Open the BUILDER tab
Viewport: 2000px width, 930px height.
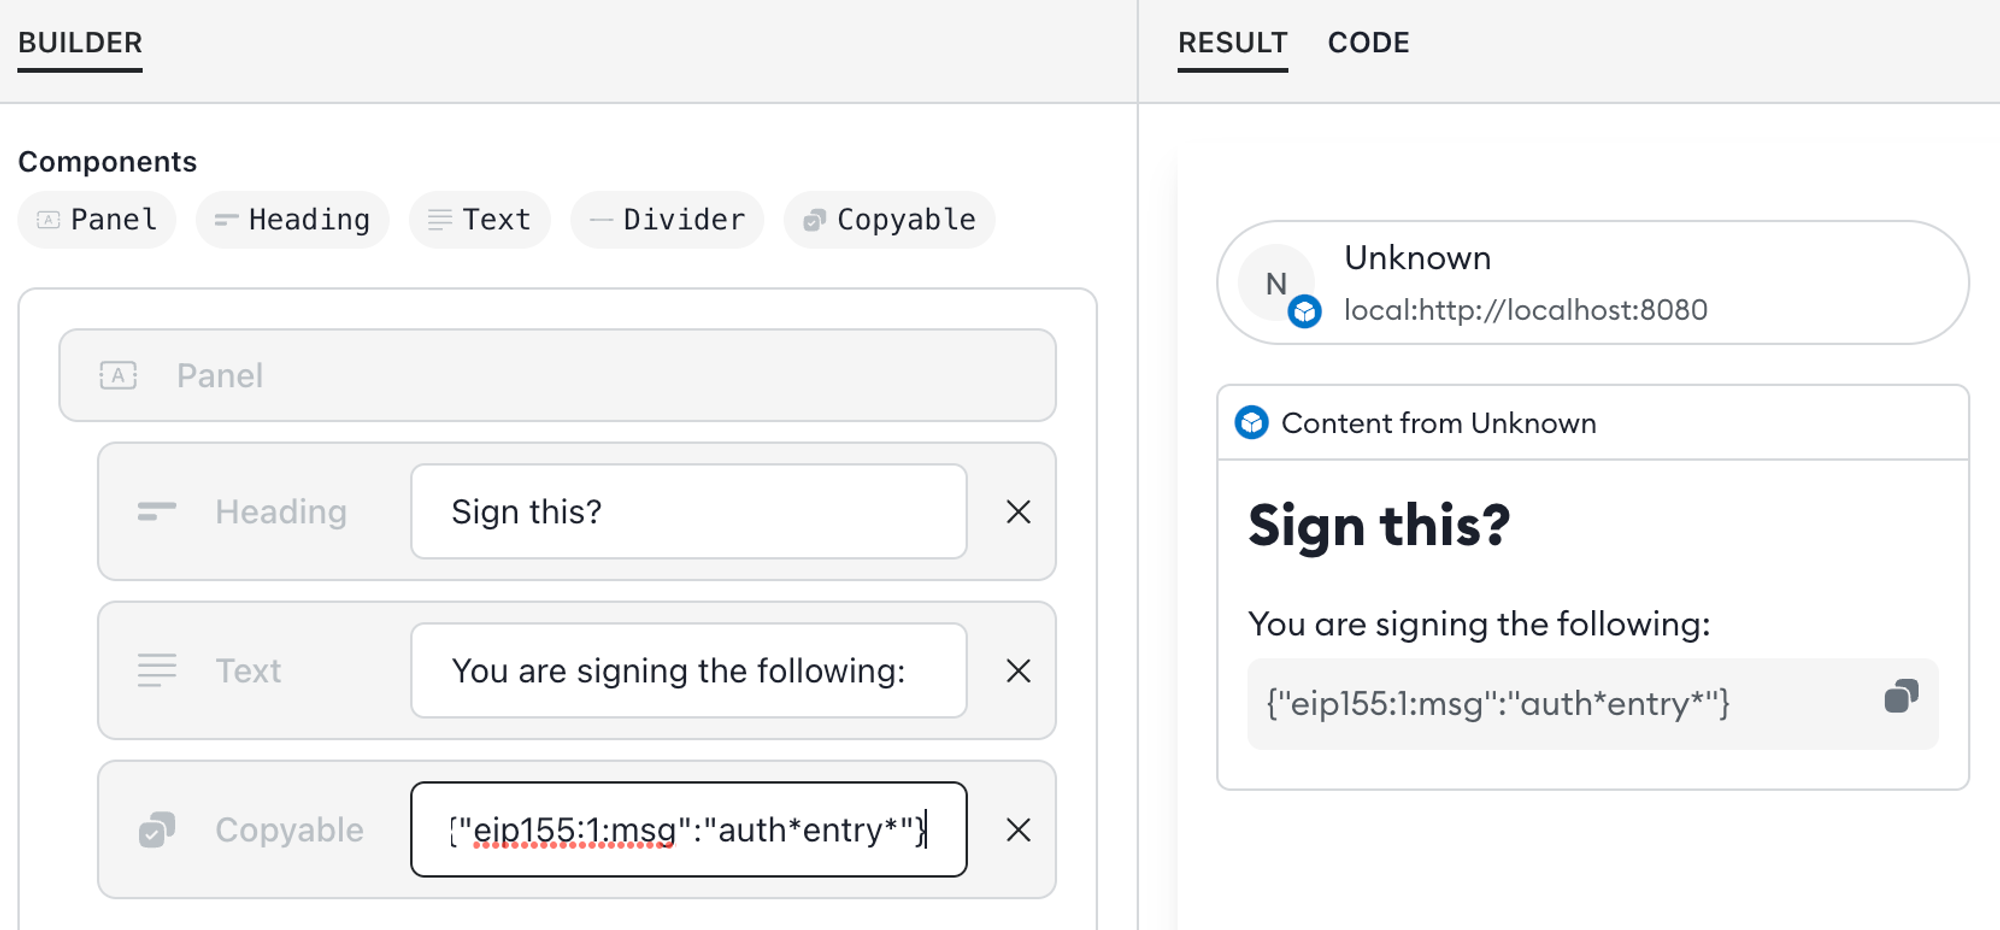80,43
